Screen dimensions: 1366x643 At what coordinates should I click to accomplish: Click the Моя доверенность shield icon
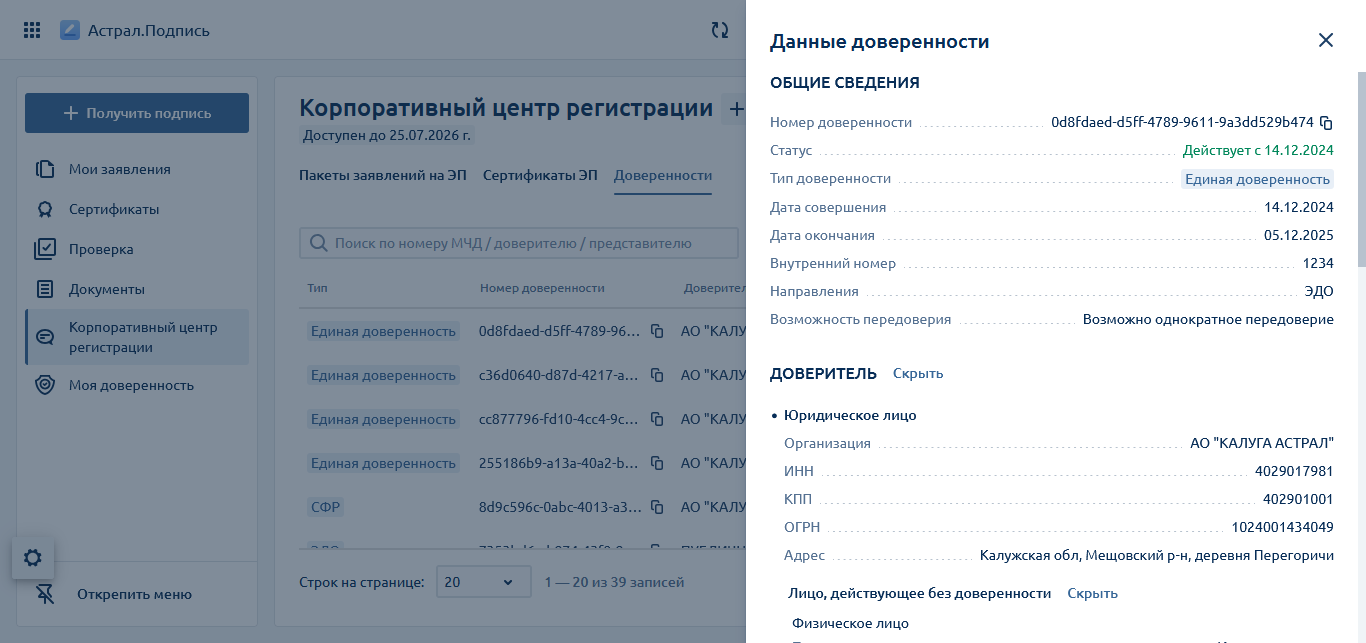pos(44,385)
